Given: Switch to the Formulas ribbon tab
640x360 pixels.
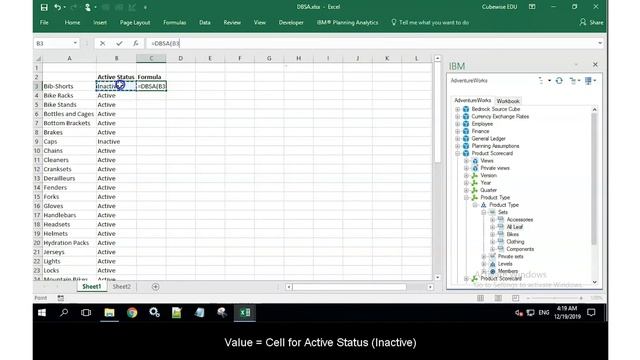Looking at the screenshot, I should click(175, 22).
